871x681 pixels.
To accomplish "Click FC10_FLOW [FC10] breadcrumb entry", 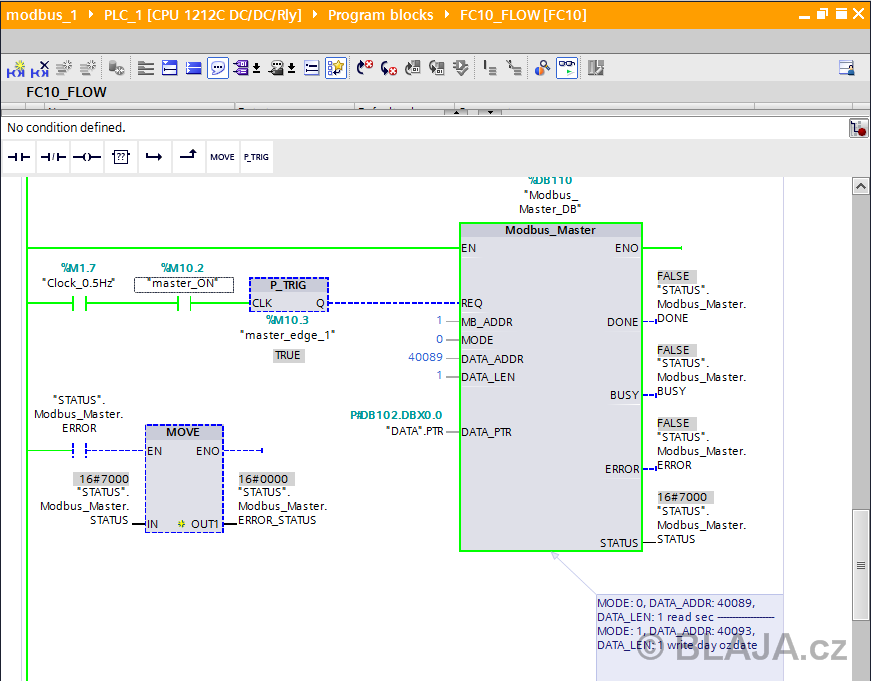I will [523, 15].
